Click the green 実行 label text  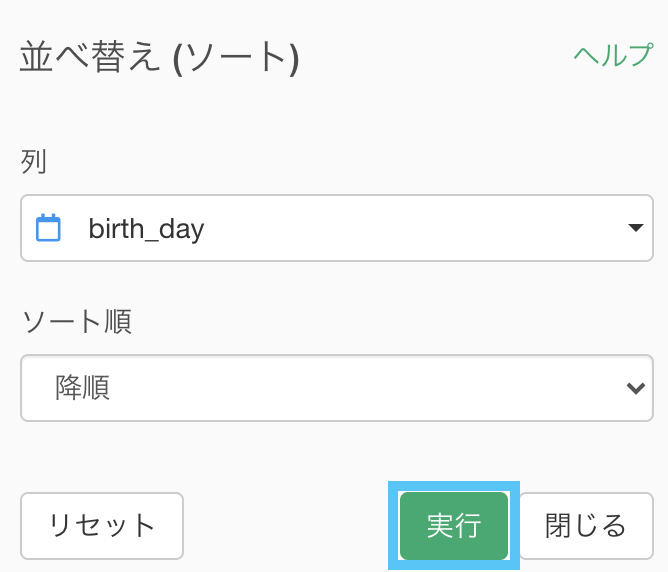tap(454, 526)
